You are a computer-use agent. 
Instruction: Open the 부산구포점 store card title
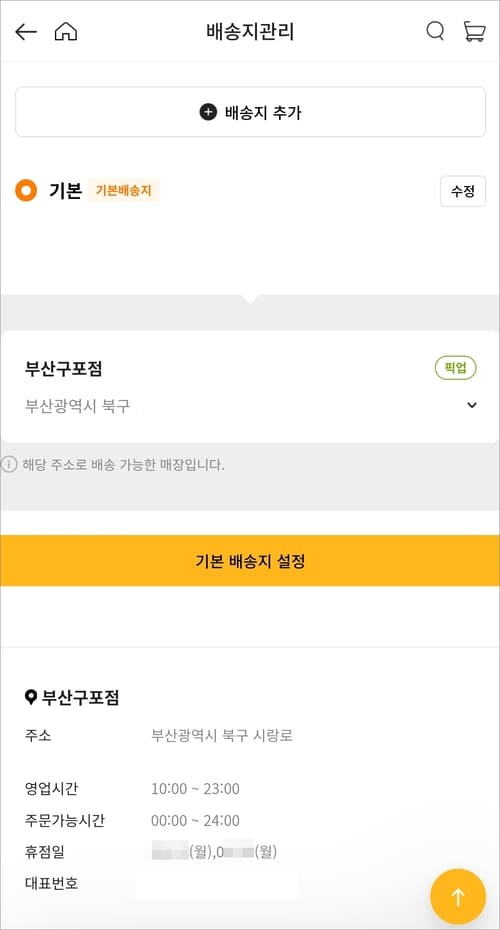[x=63, y=369]
